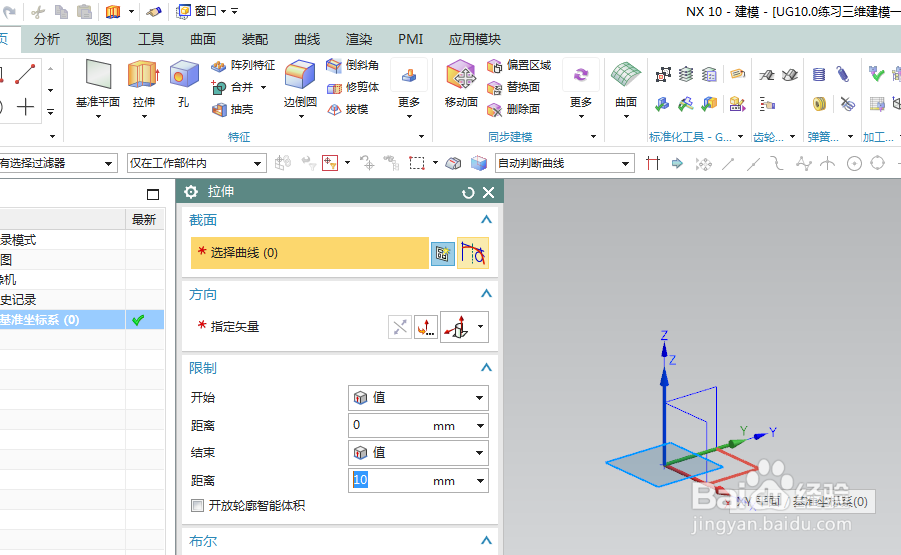Screen dimensions: 901x555
Task: Open 更多 in the 同步建模 group
Action: 581,88
